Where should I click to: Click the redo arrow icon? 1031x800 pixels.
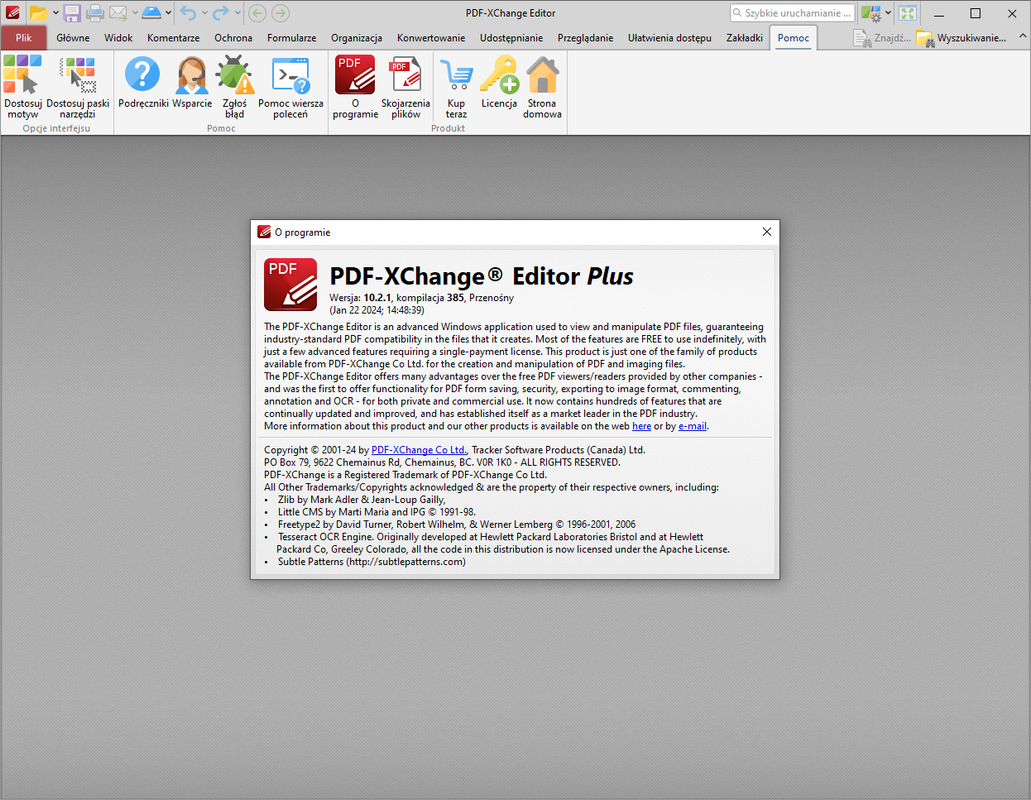tap(221, 13)
